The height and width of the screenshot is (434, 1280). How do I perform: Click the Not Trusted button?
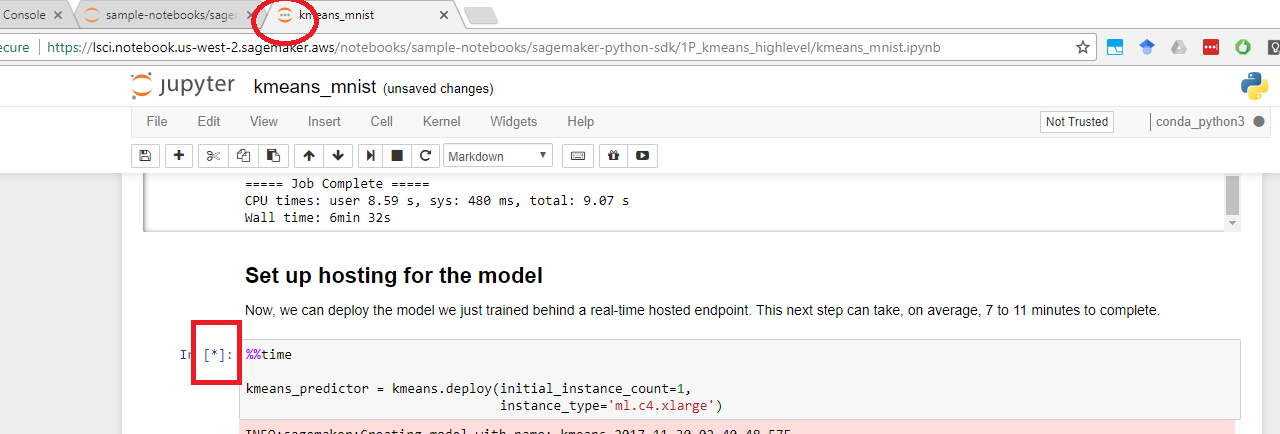[x=1077, y=122]
